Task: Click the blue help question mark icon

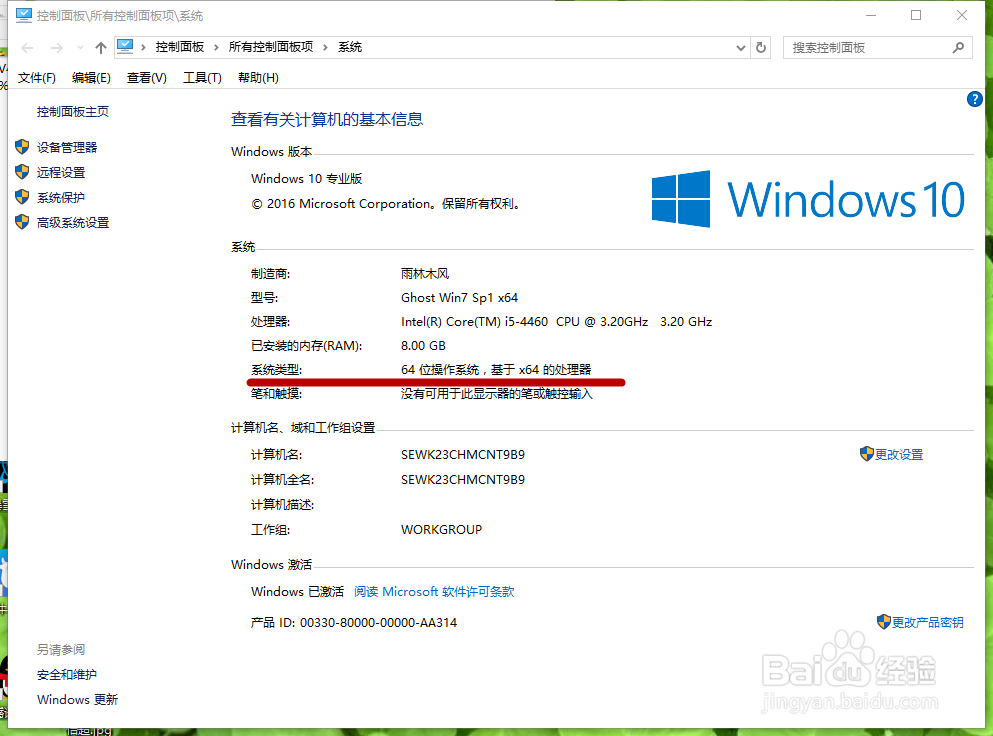Action: pyautogui.click(x=975, y=99)
